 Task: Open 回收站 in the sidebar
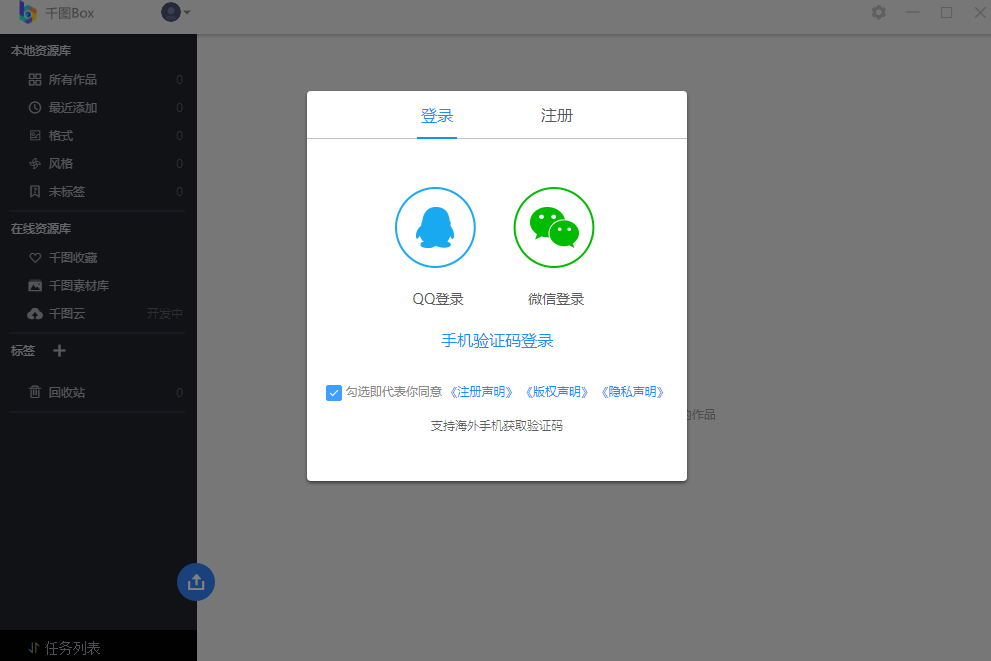click(x=99, y=392)
